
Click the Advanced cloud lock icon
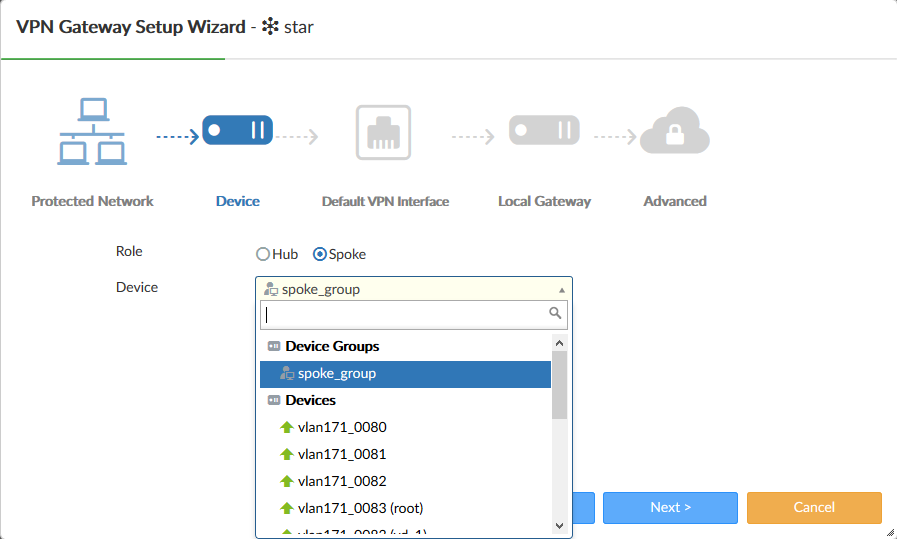675,132
